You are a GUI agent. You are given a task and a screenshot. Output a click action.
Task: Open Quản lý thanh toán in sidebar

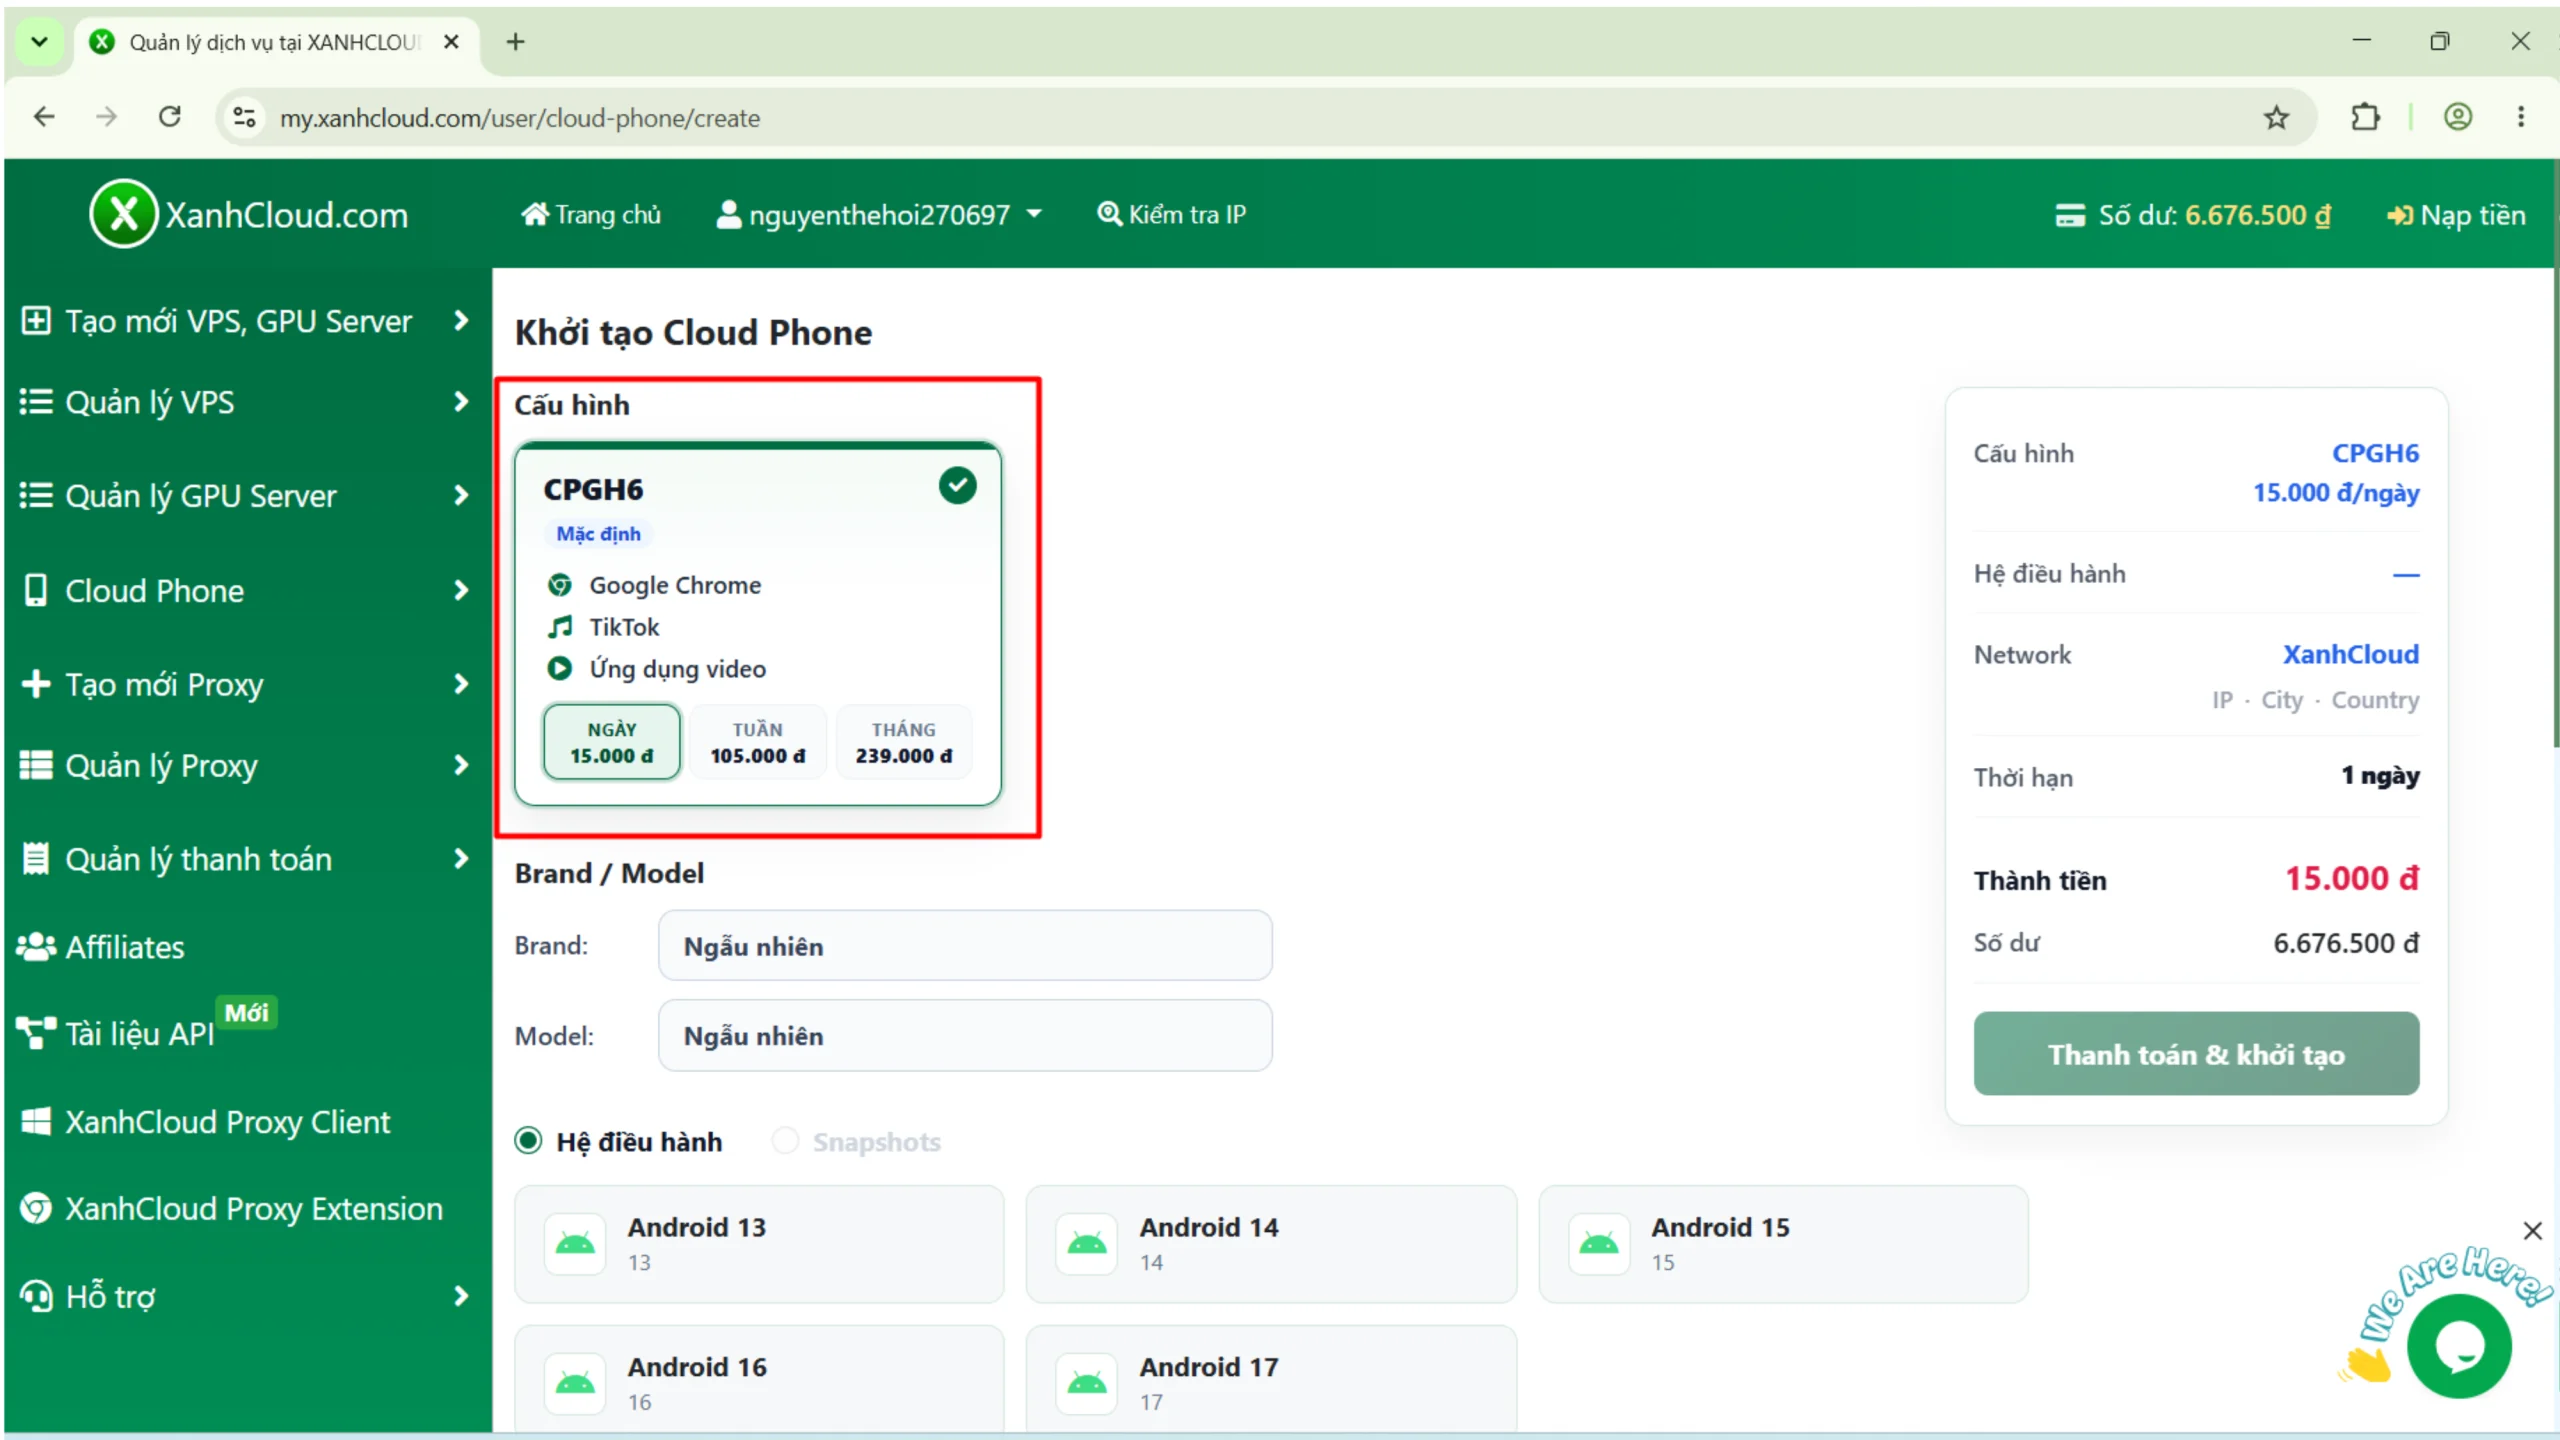pyautogui.click(x=244, y=860)
